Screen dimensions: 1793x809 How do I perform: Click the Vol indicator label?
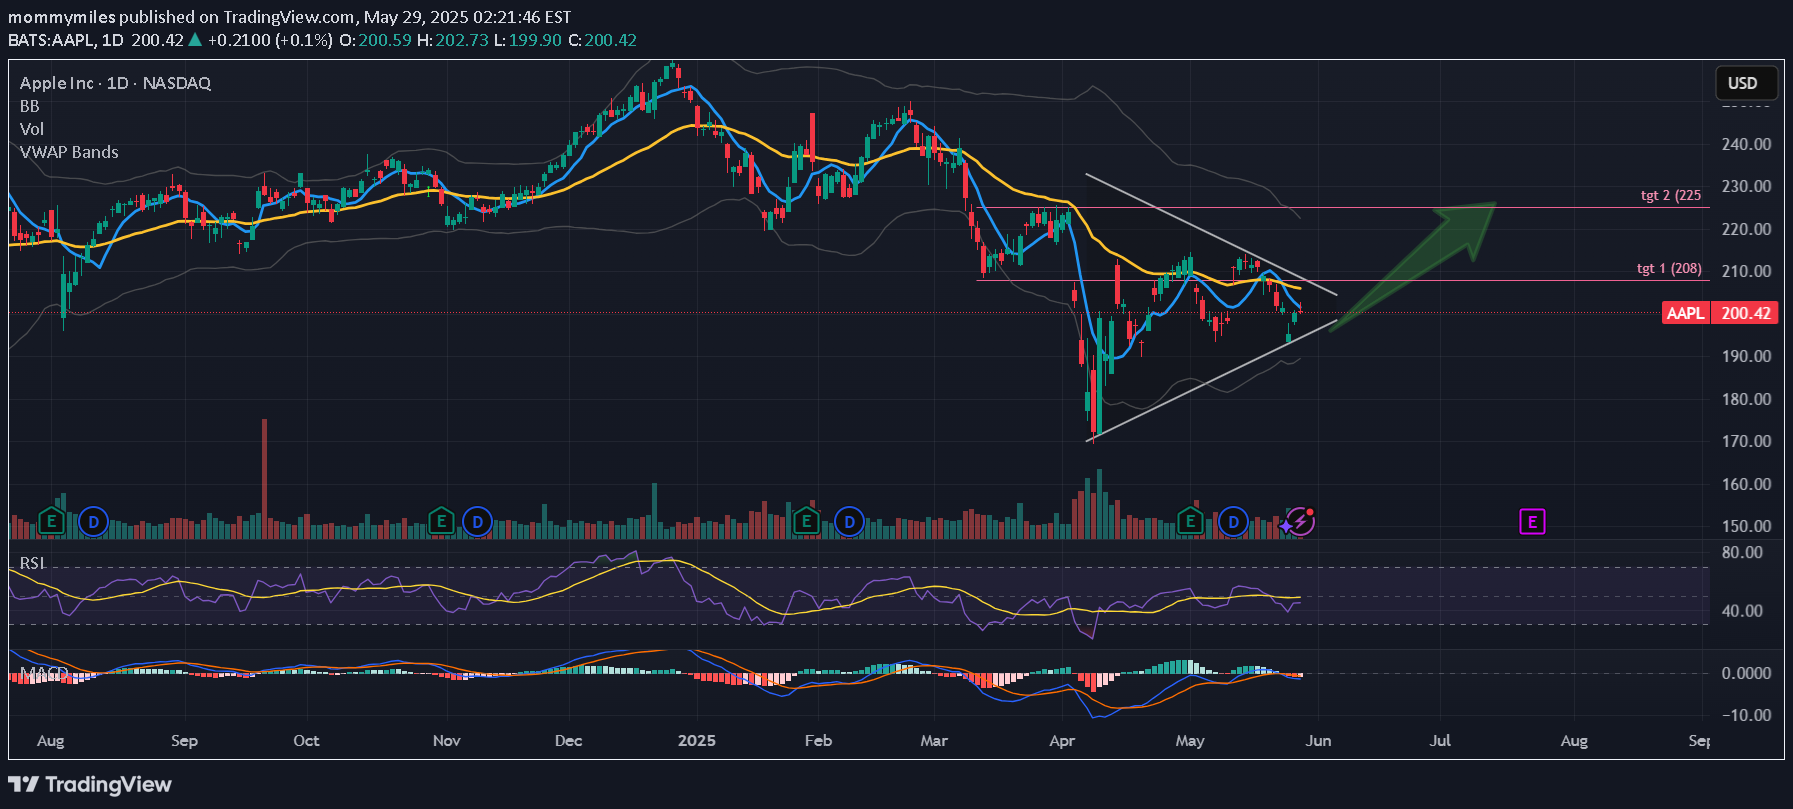(x=32, y=129)
